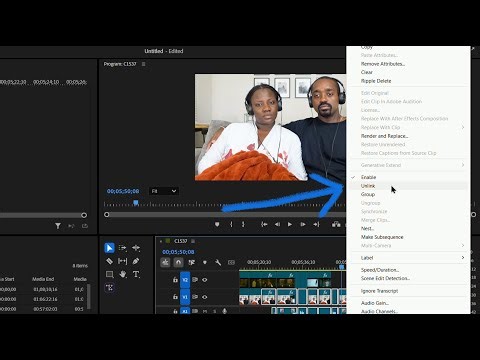
Task: Click Add Marker in timeline header
Action: coord(205,263)
